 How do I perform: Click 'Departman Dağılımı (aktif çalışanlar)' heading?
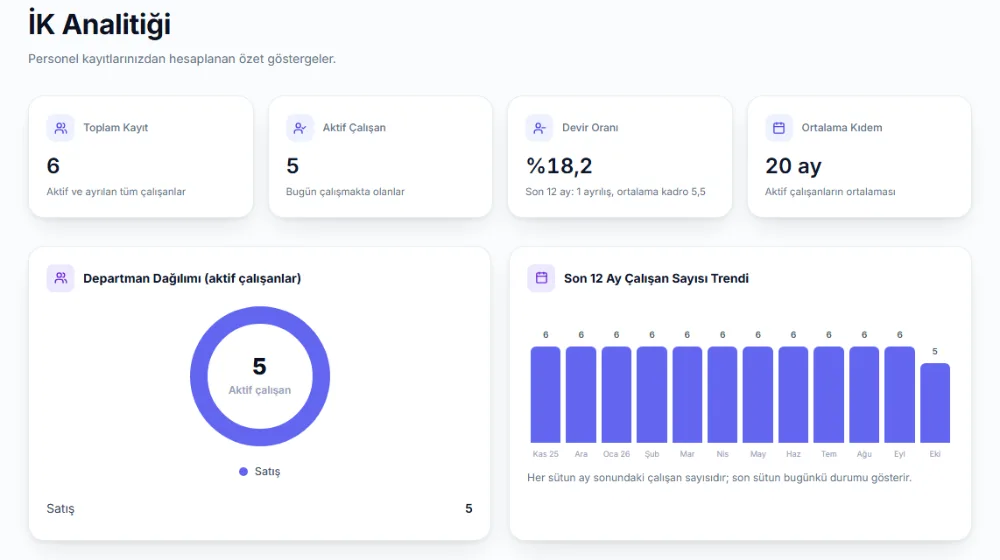pos(192,278)
